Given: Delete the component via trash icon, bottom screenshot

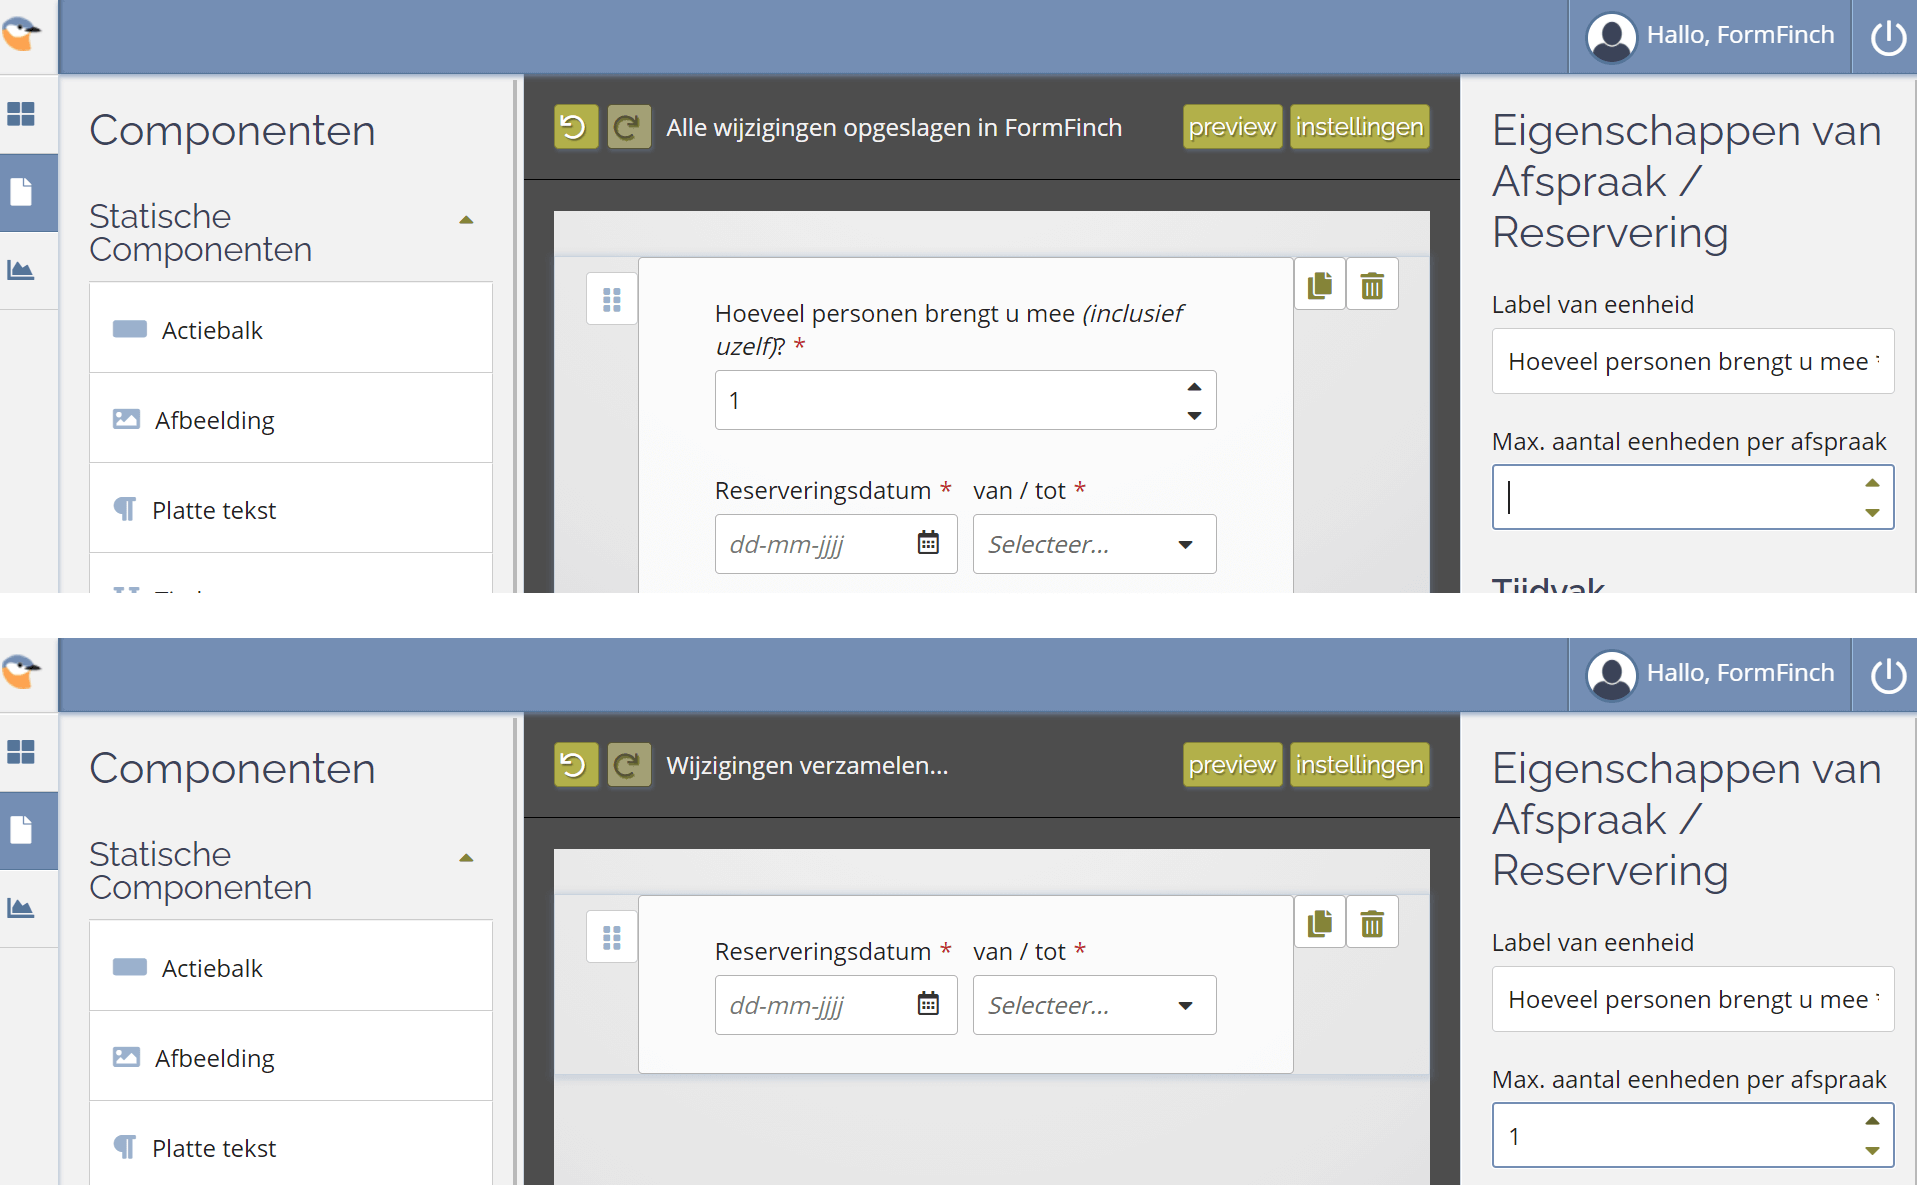Looking at the screenshot, I should [x=1372, y=922].
